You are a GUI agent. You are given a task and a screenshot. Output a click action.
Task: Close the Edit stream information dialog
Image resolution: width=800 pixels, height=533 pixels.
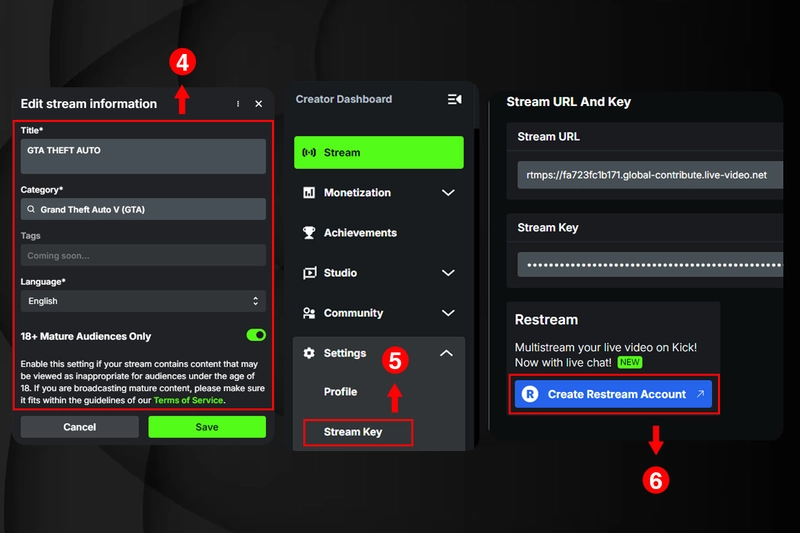[x=259, y=104]
